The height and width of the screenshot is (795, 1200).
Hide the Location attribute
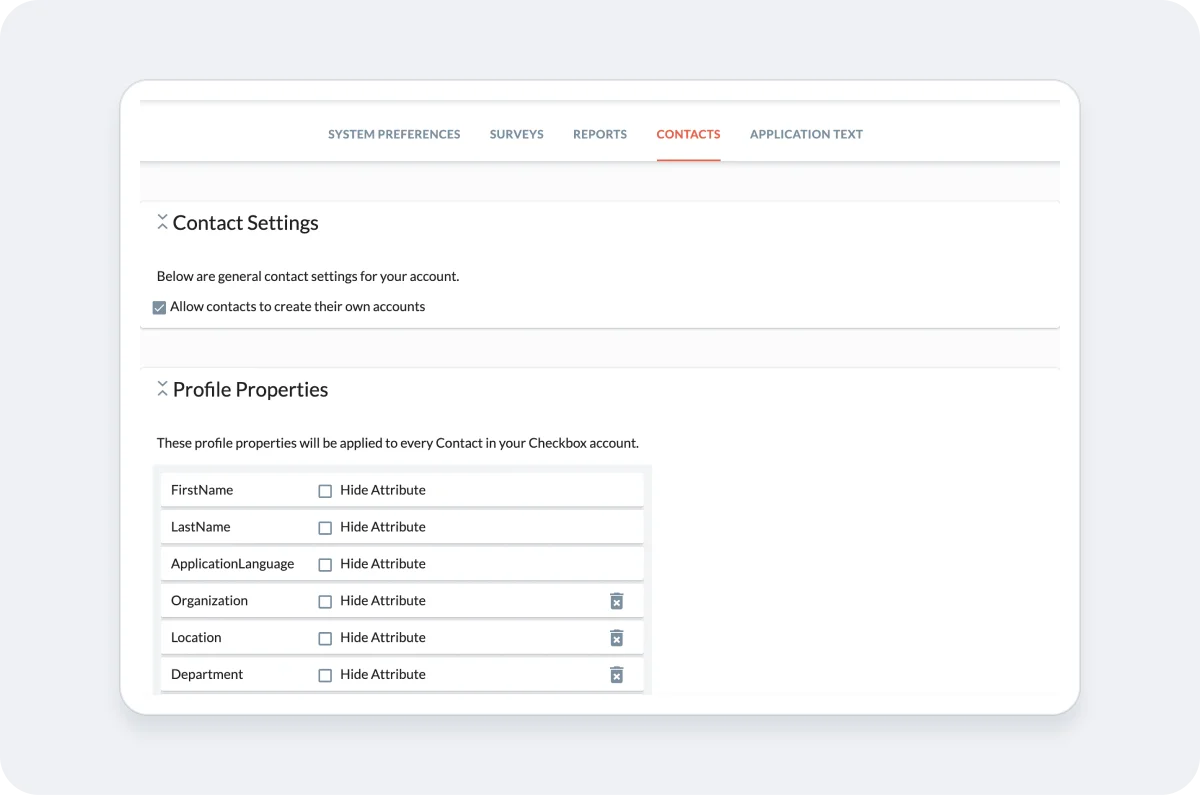pyautogui.click(x=325, y=638)
